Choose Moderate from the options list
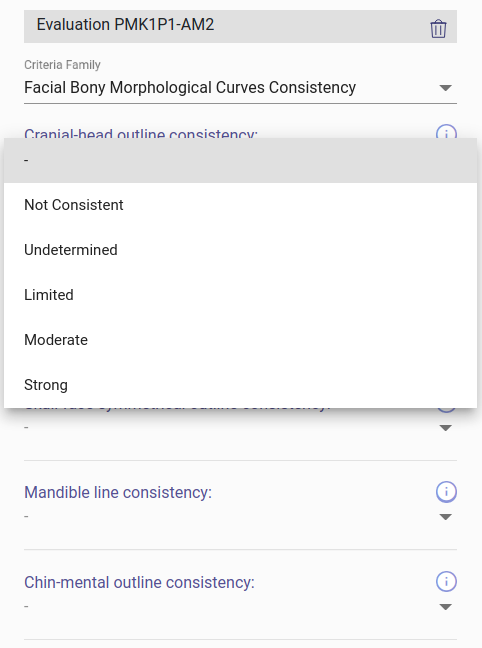Image resolution: width=482 pixels, height=648 pixels. click(x=240, y=340)
